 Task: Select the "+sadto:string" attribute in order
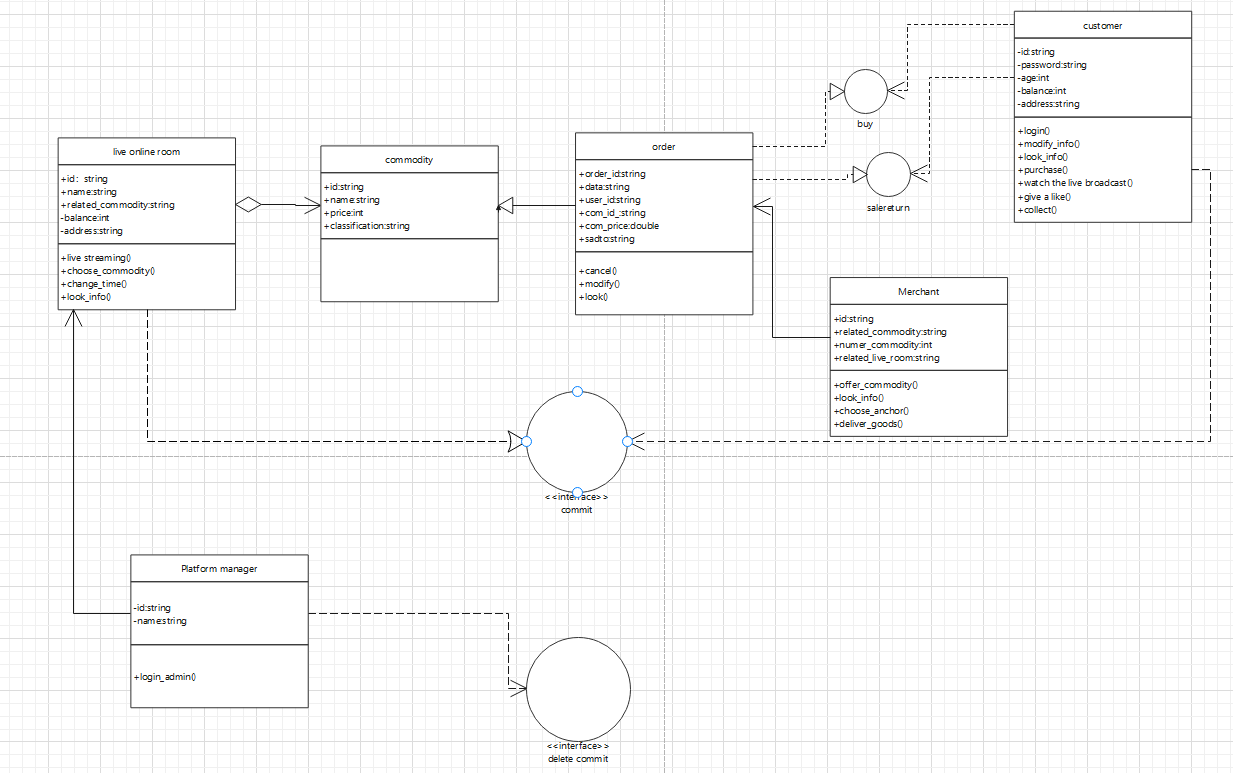coord(607,239)
